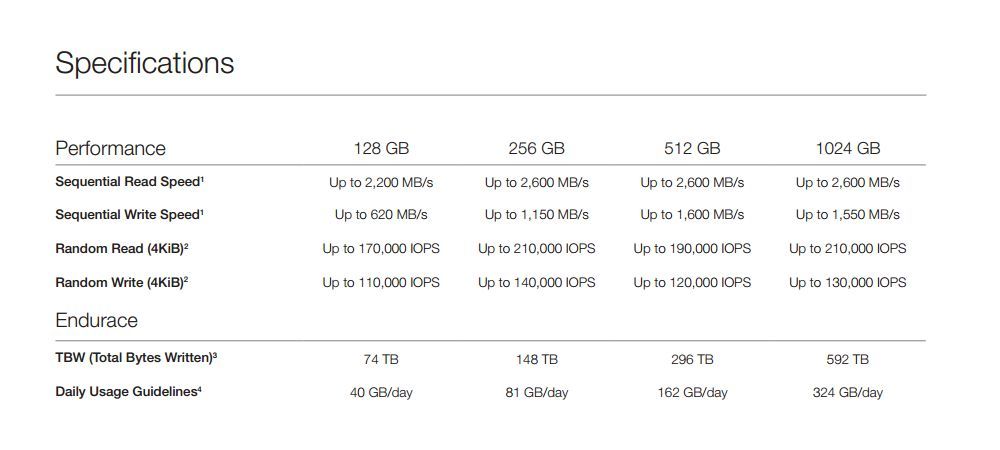
Task: Click the 2,200 MB/s read speed value
Action: point(381,182)
